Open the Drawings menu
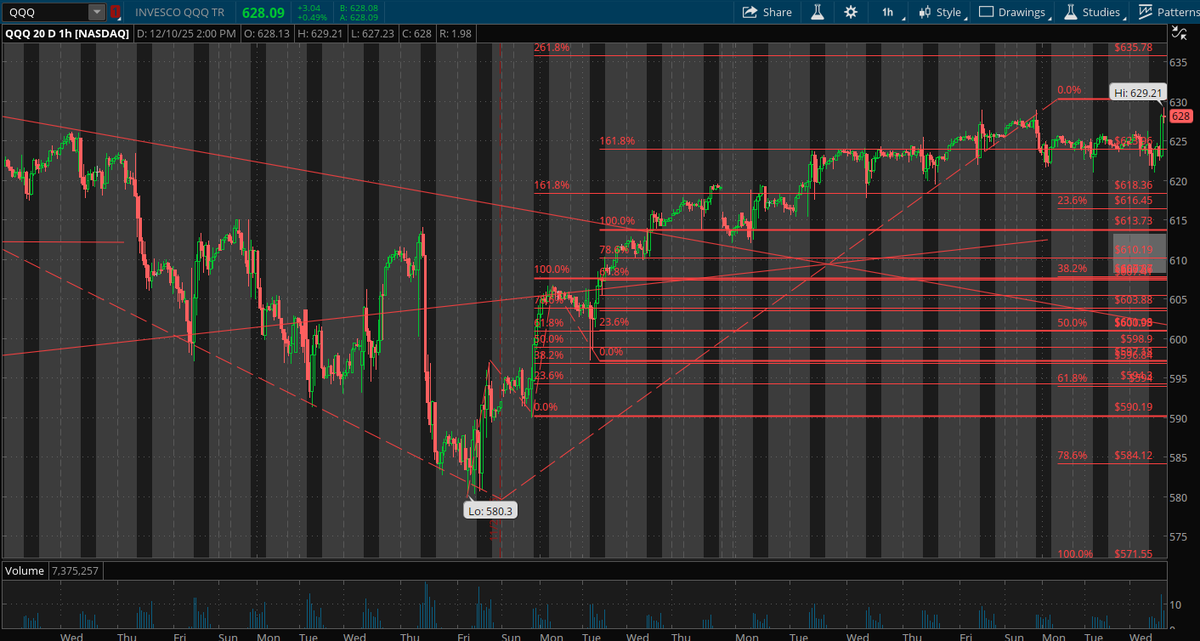Image resolution: width=1200 pixels, height=641 pixels. tap(1016, 12)
